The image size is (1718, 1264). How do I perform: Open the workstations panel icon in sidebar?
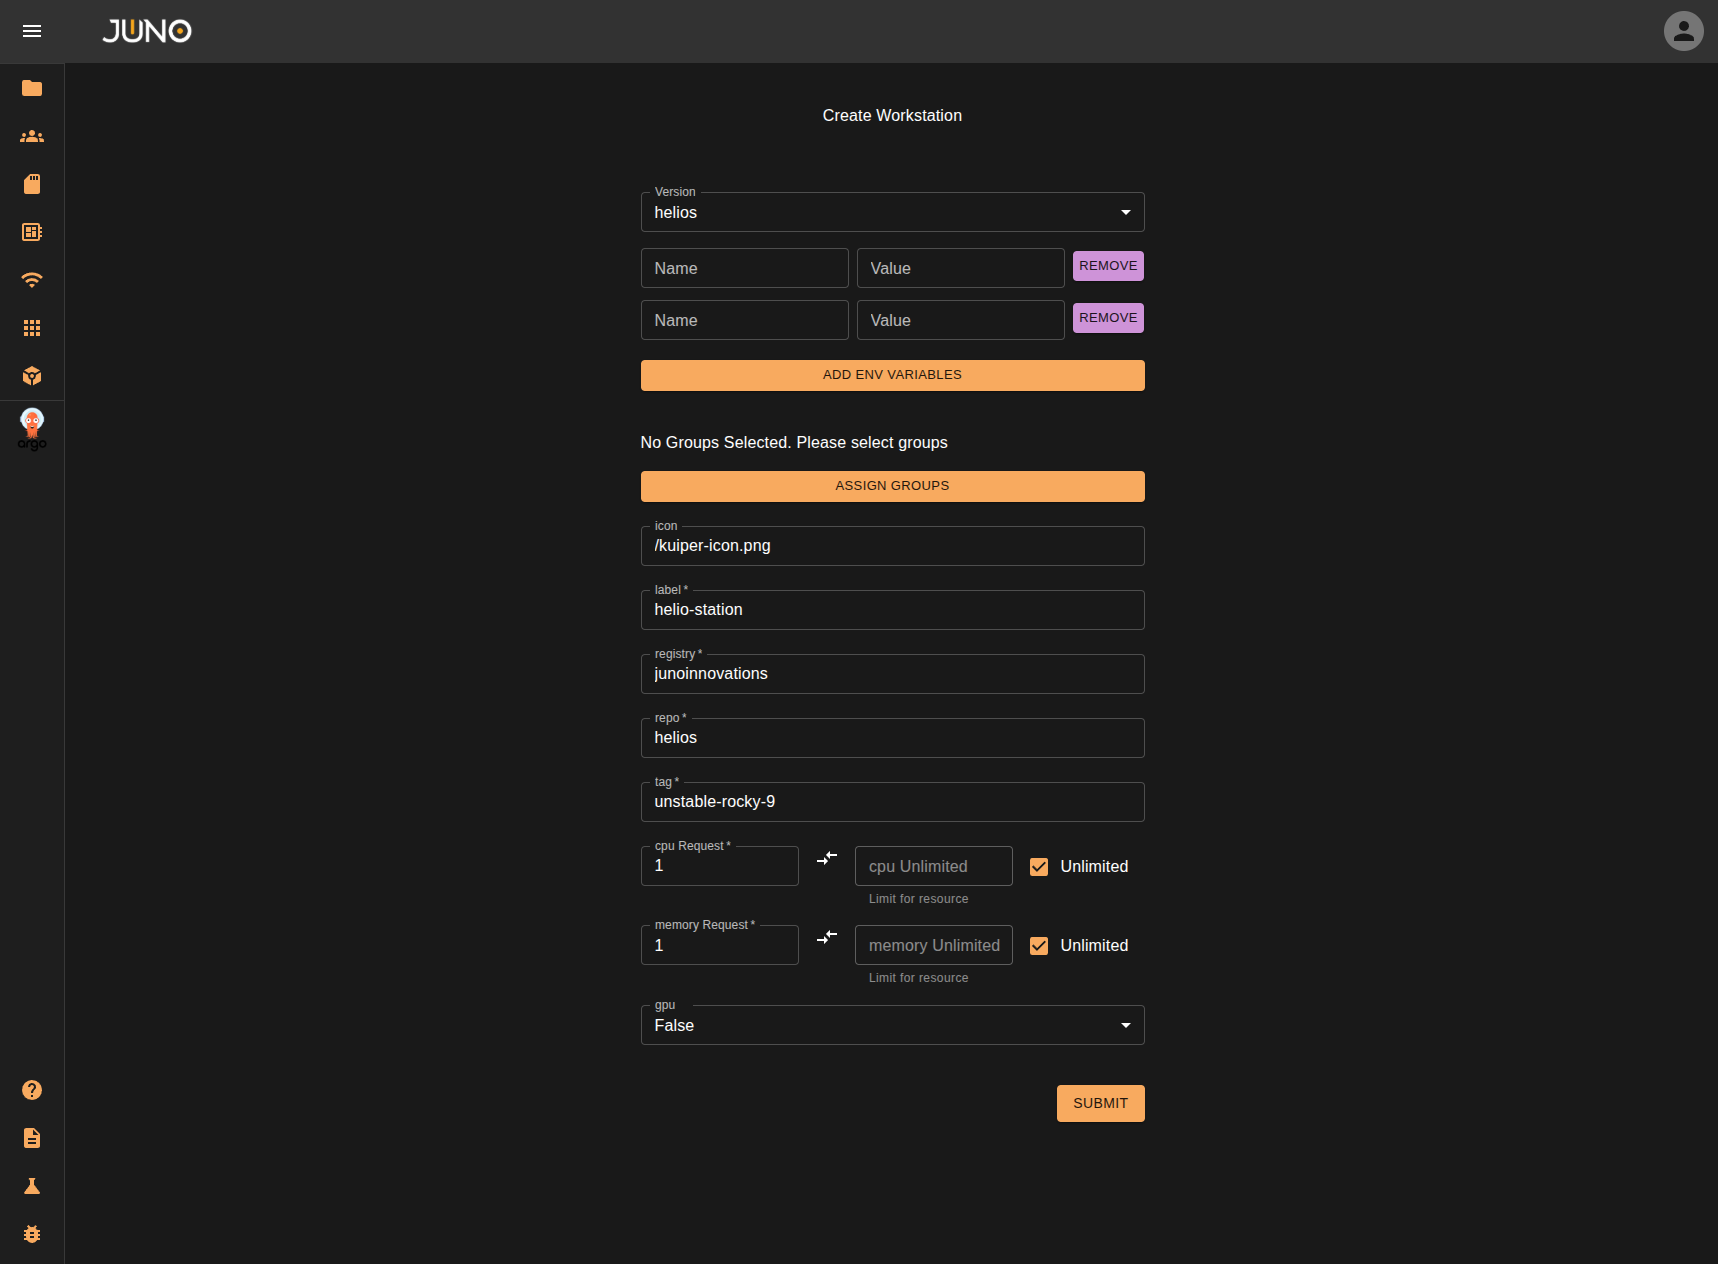[32, 232]
